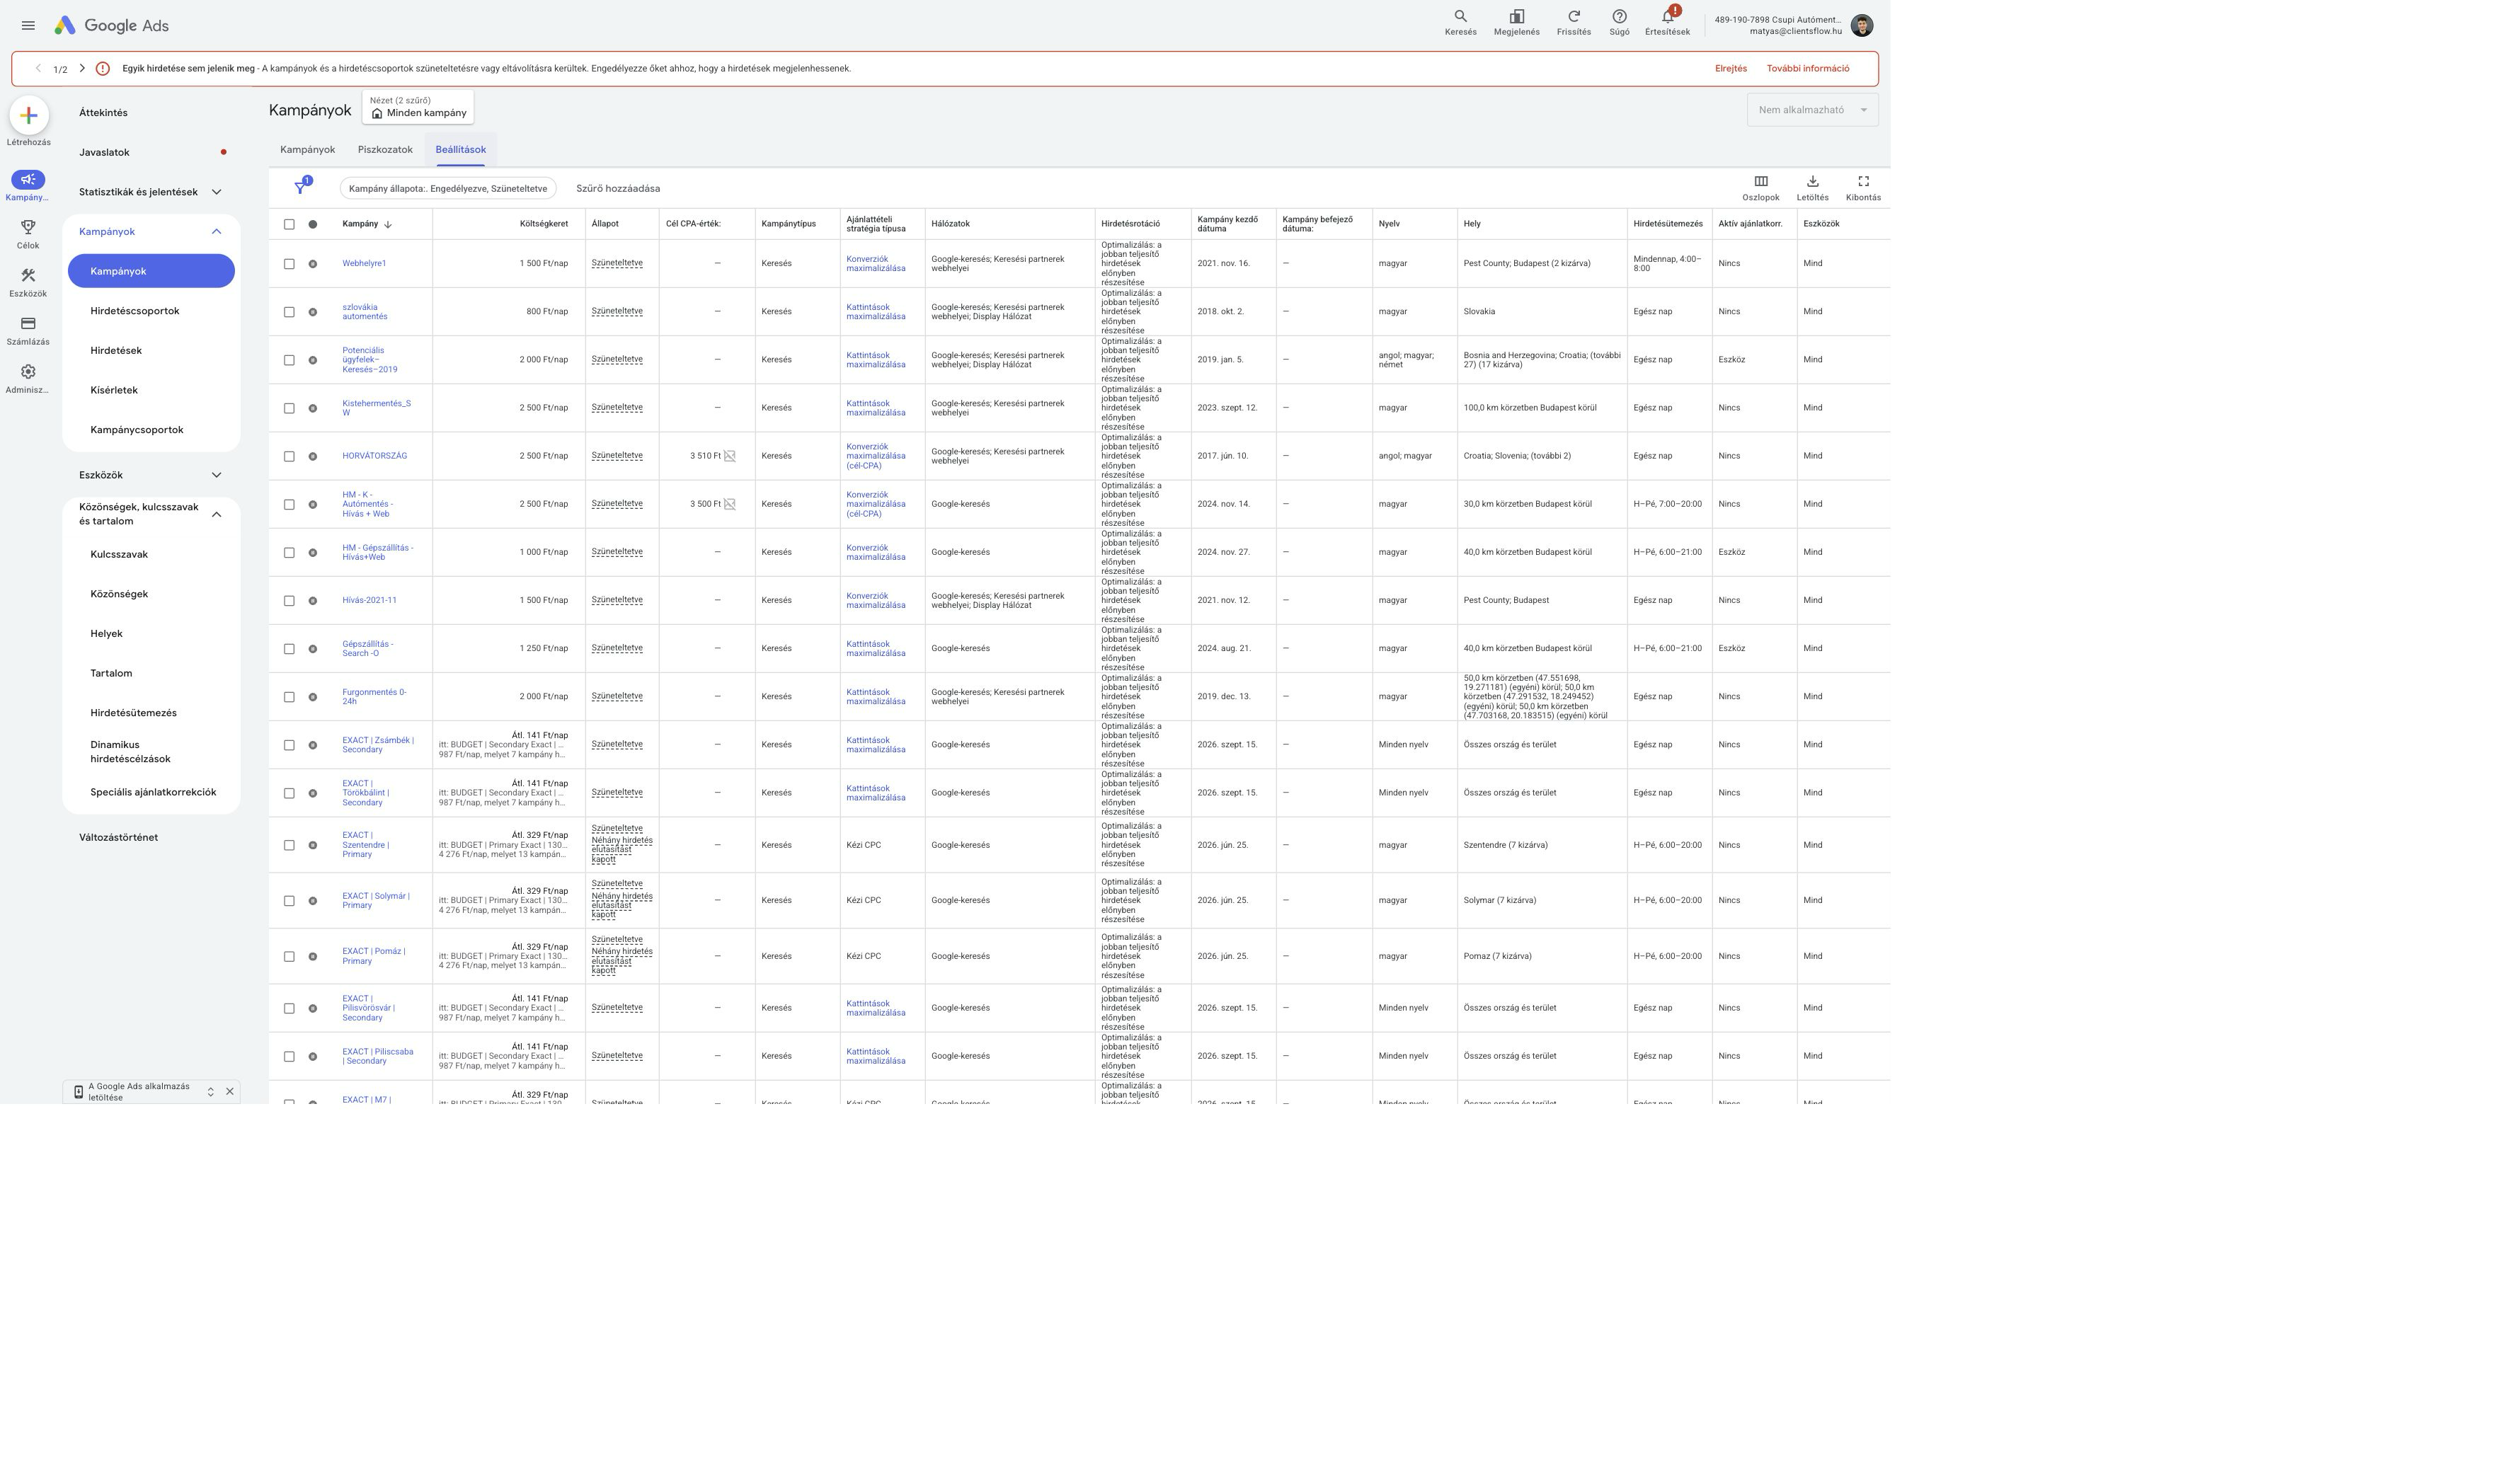The image size is (2520, 1472).
Task: Expand the app download banner chevrons
Action: tap(210, 1092)
